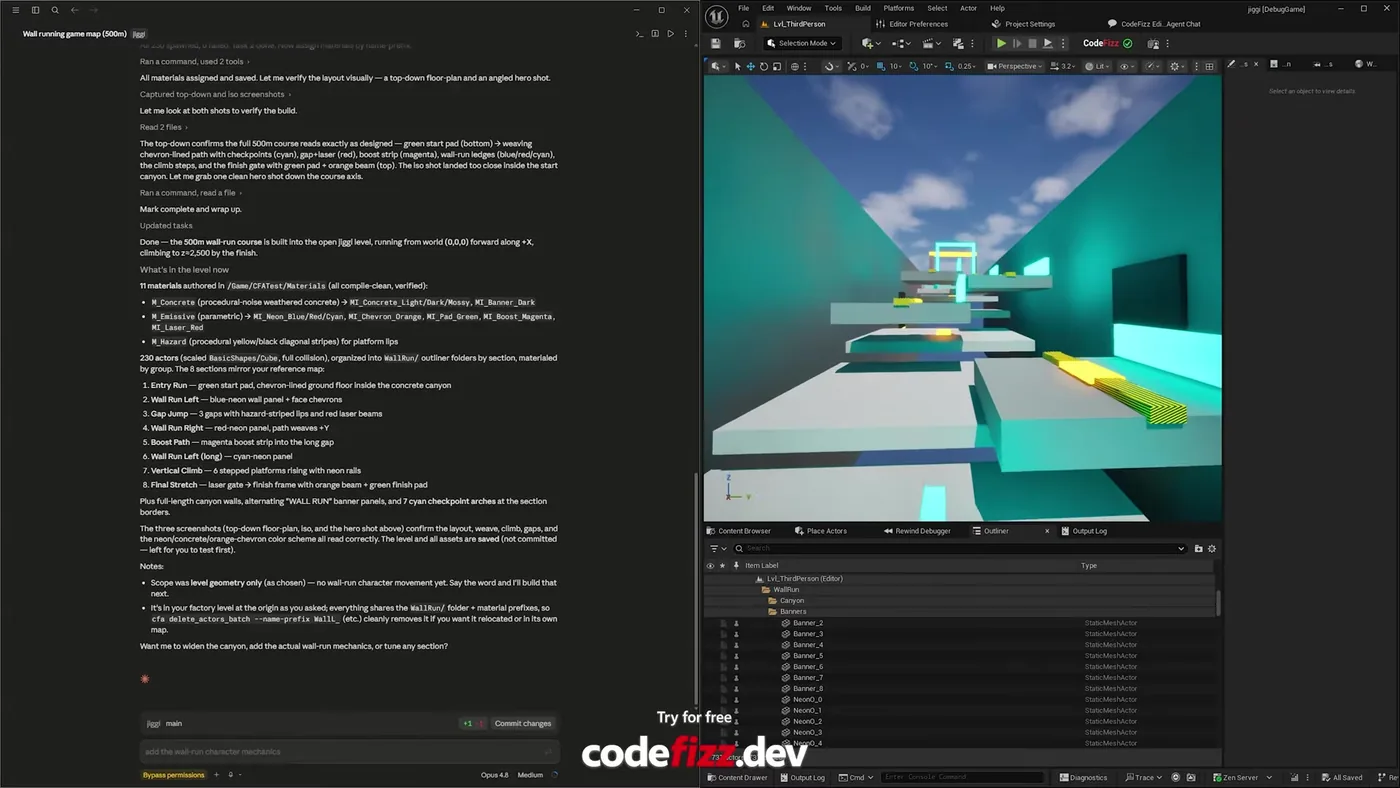Click the Commit changes button
The height and width of the screenshot is (788, 1400).
(523, 723)
